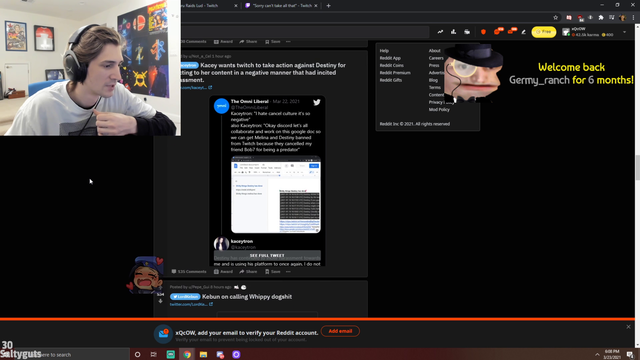Open Reddit Popular trending arrow icon
Image resolution: width=640 pixels, height=360 pixels.
point(440,32)
